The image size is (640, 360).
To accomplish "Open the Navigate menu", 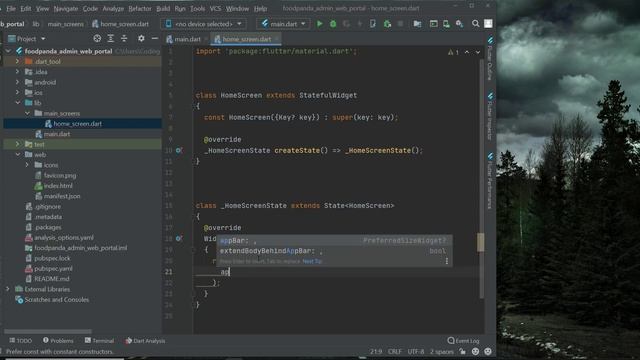I will (66, 9).
